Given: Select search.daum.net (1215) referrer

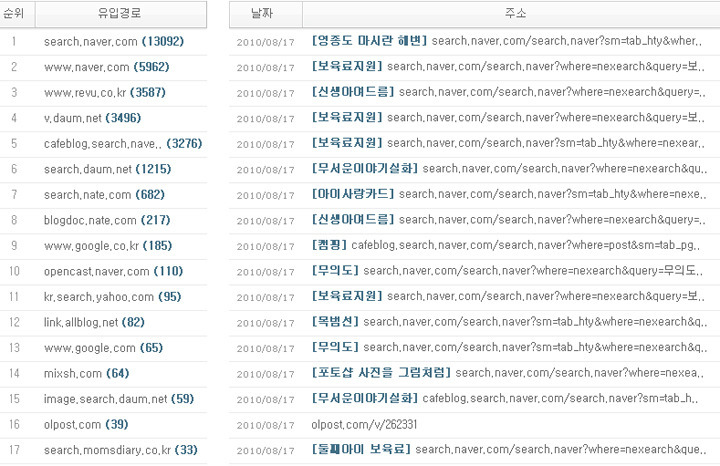Looking at the screenshot, I should point(107,169).
